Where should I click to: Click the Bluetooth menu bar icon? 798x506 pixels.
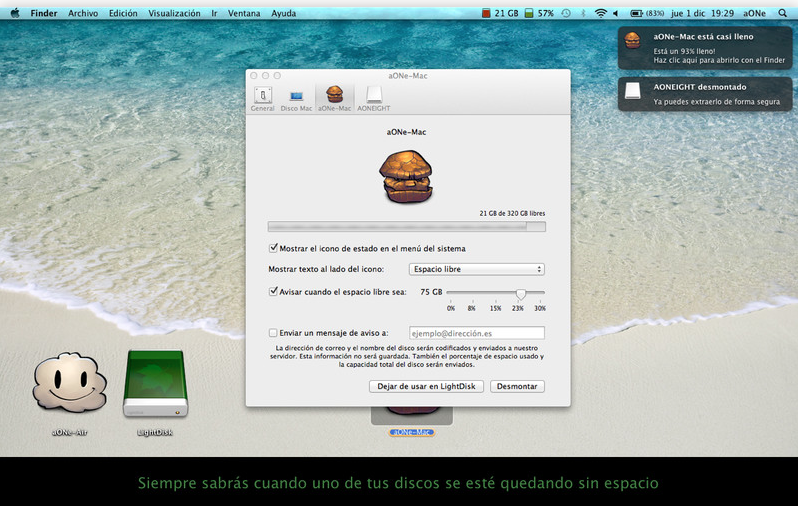pos(584,13)
